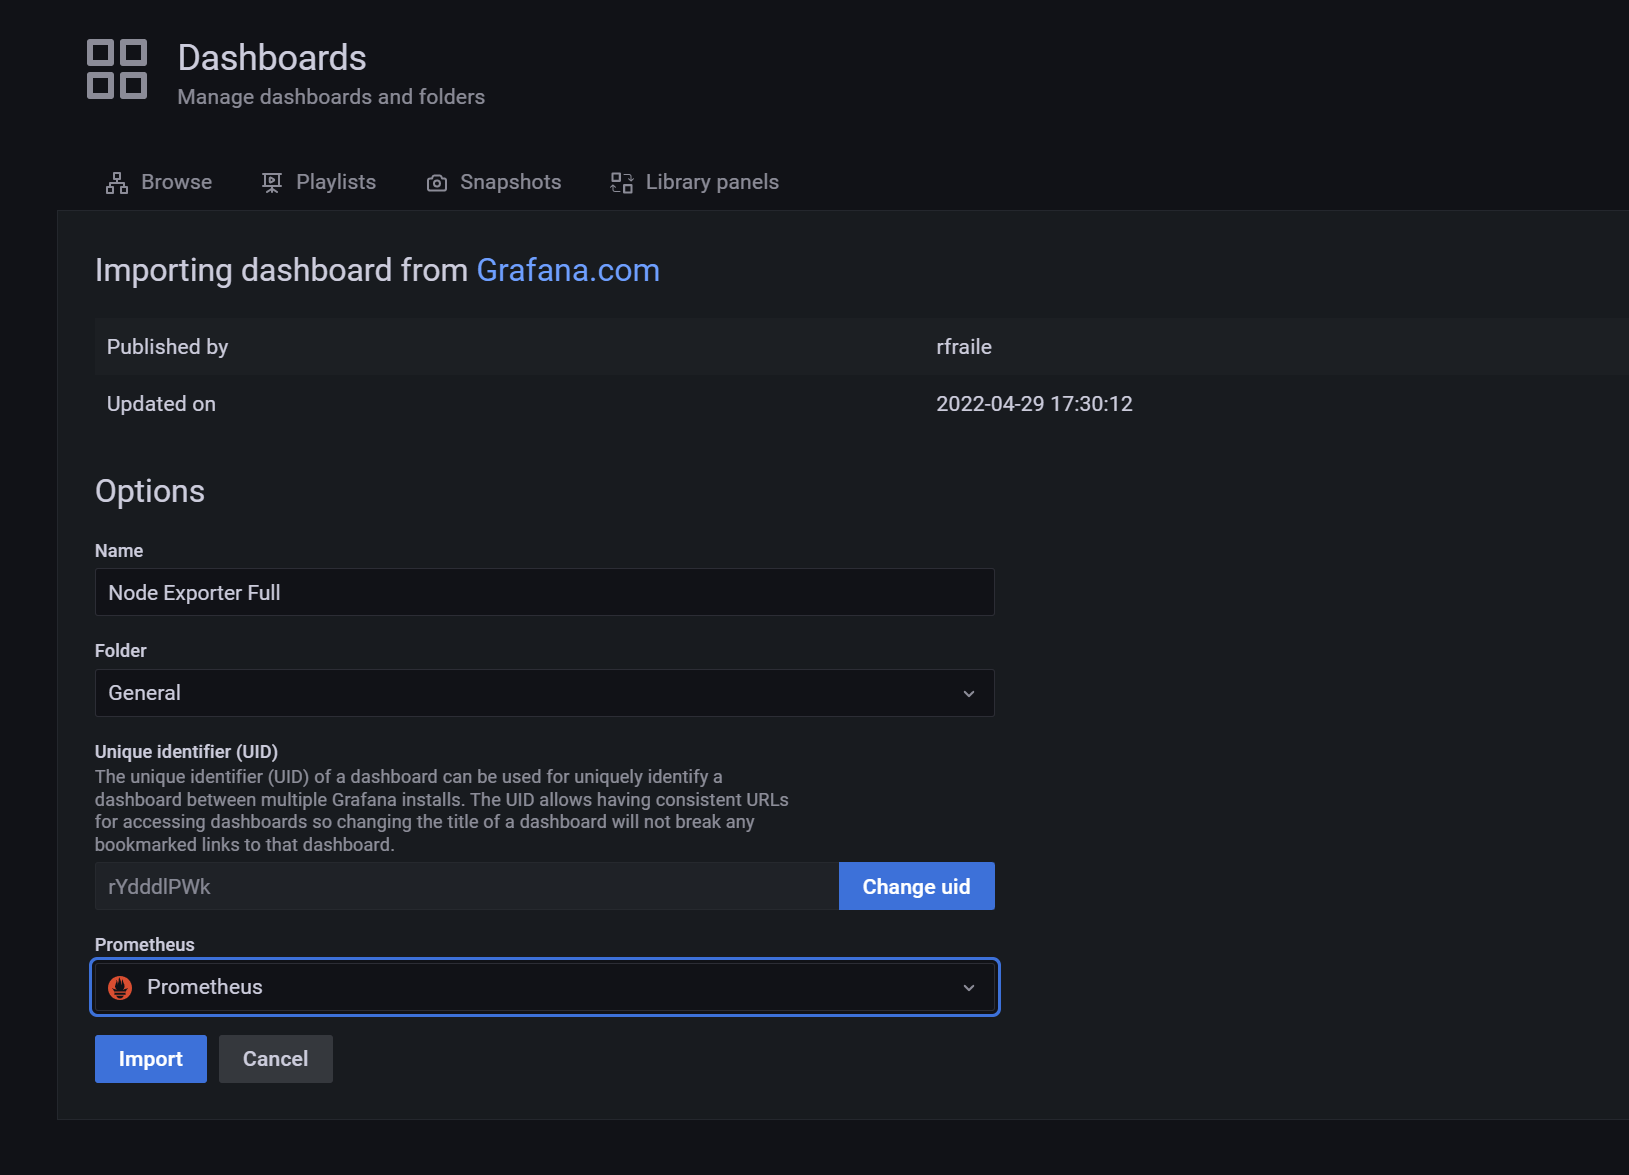Click the Dashboards grid icon in header

tap(117, 69)
